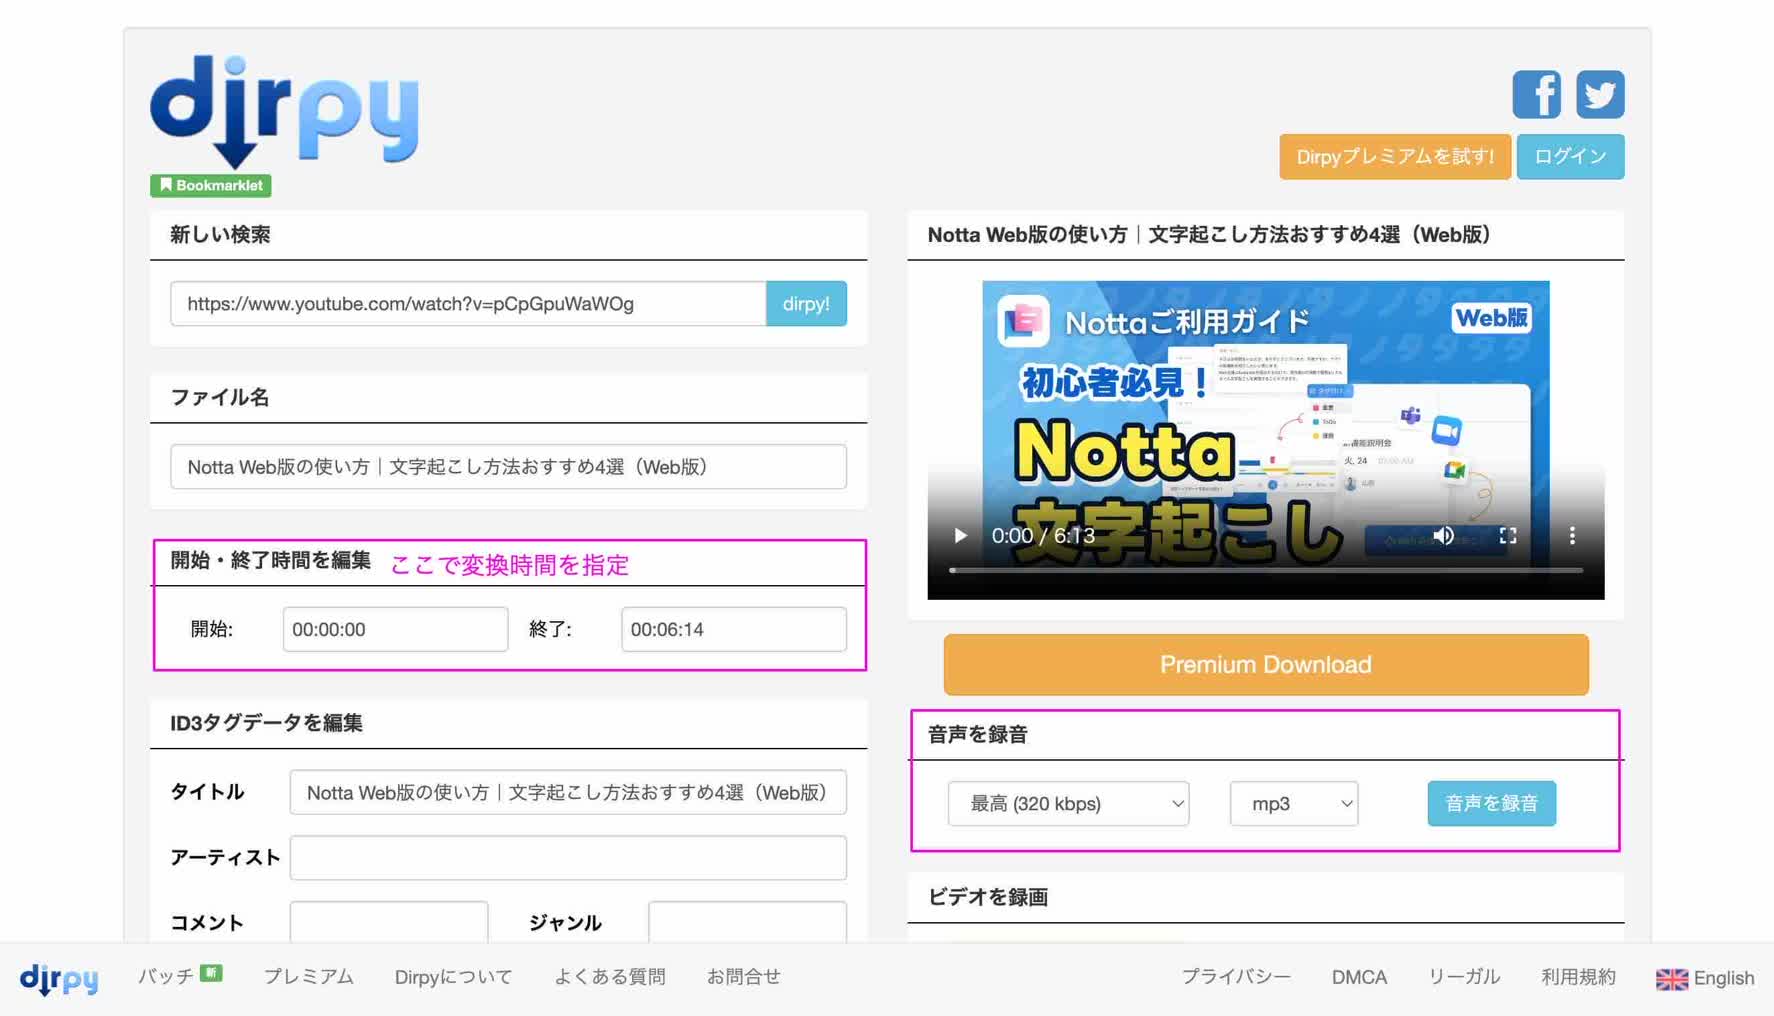Viewport: 1774px width, 1016px height.
Task: Click the 開始 start time field
Action: pyautogui.click(x=395, y=629)
